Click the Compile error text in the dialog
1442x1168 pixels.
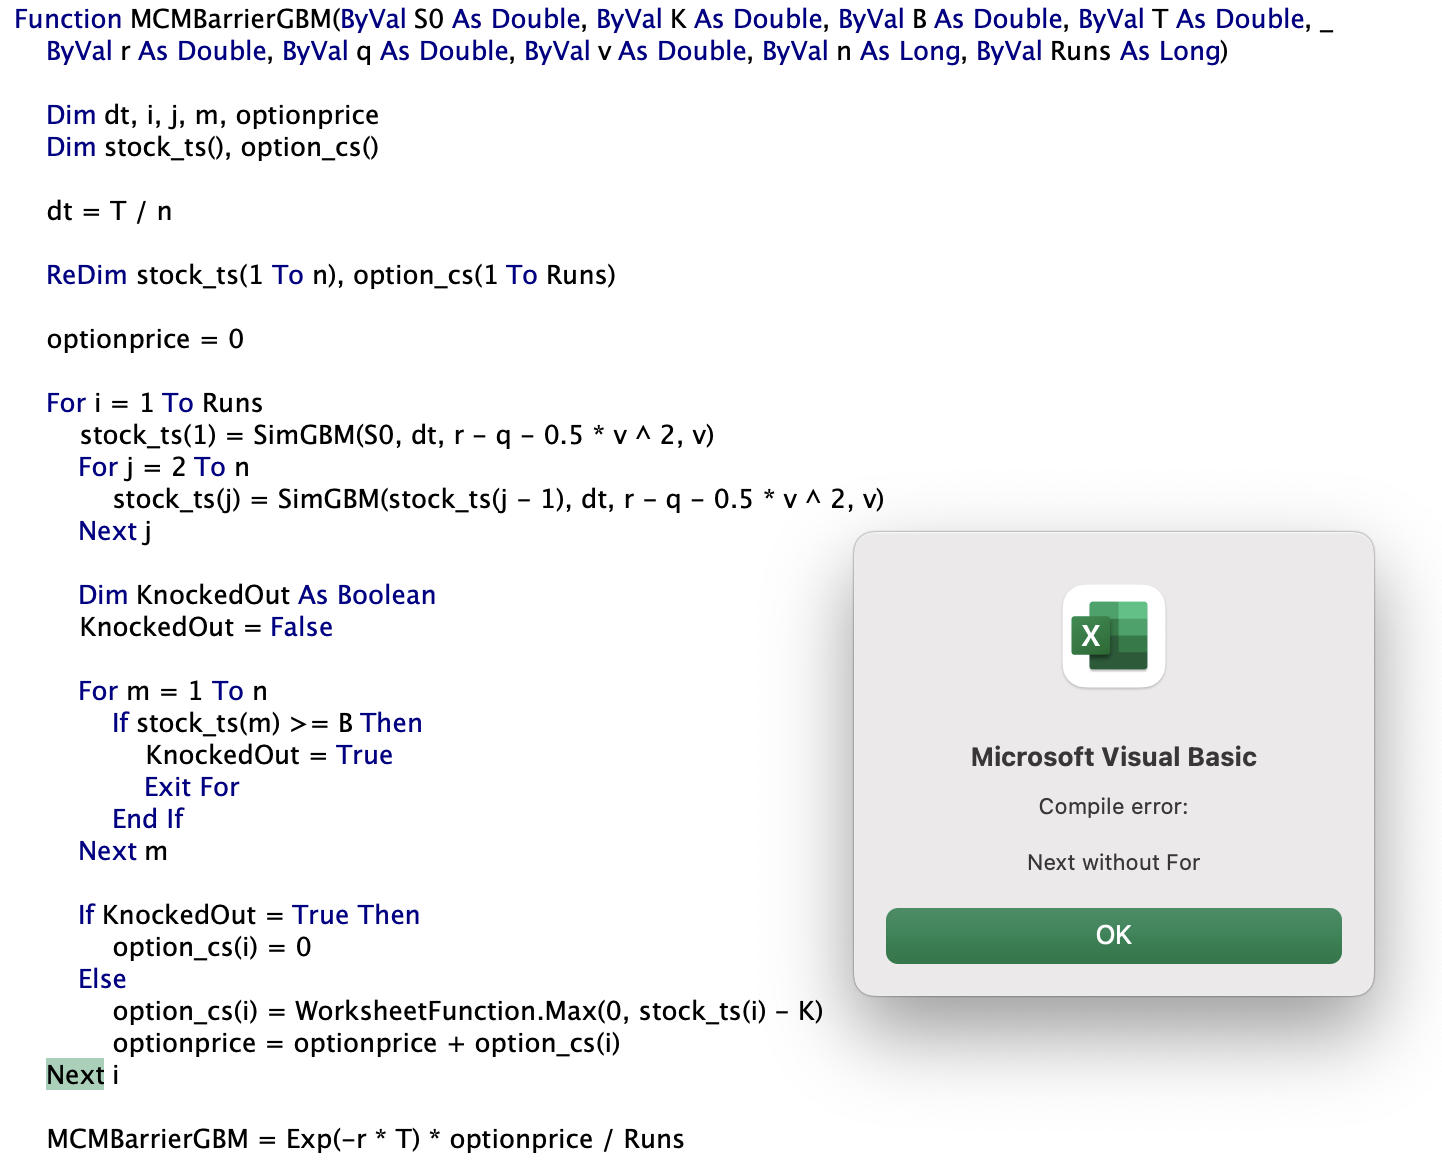1113,806
